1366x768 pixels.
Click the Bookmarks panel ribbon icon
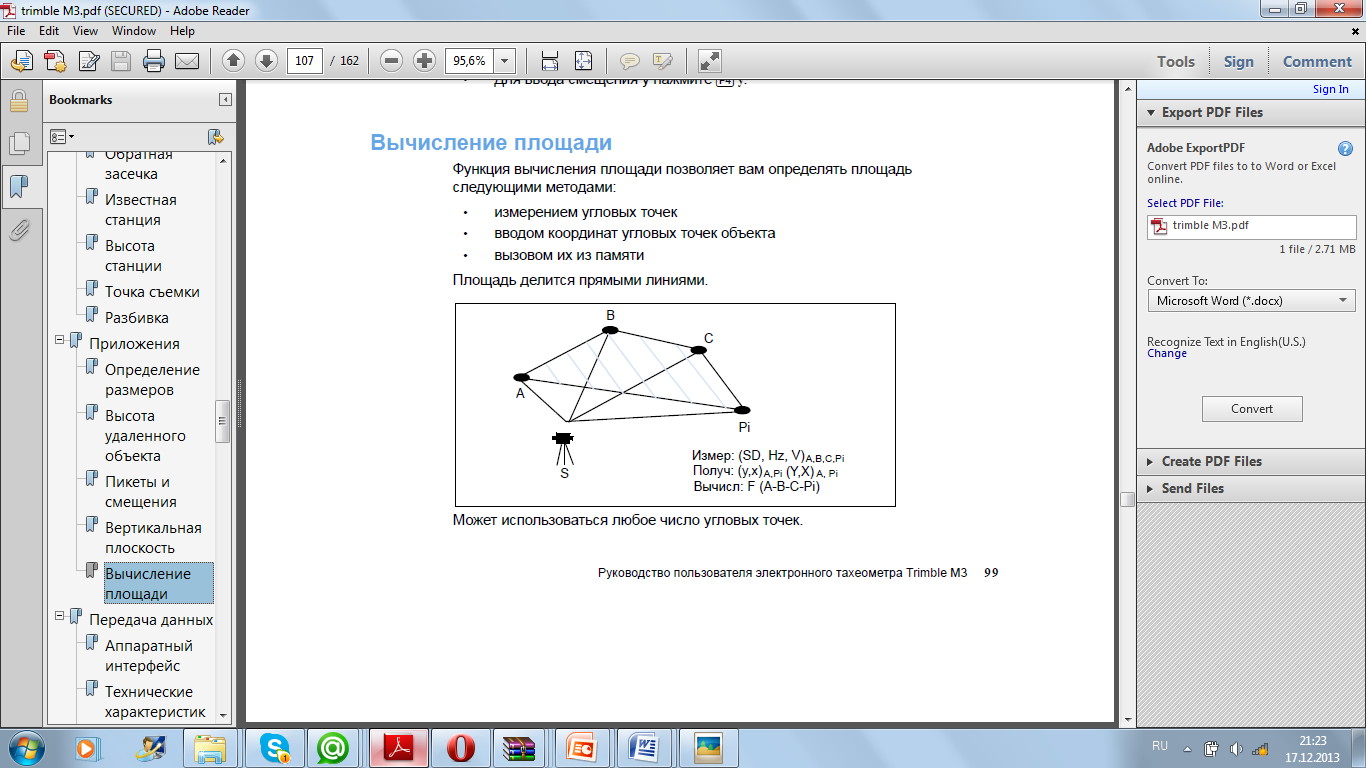[x=18, y=187]
